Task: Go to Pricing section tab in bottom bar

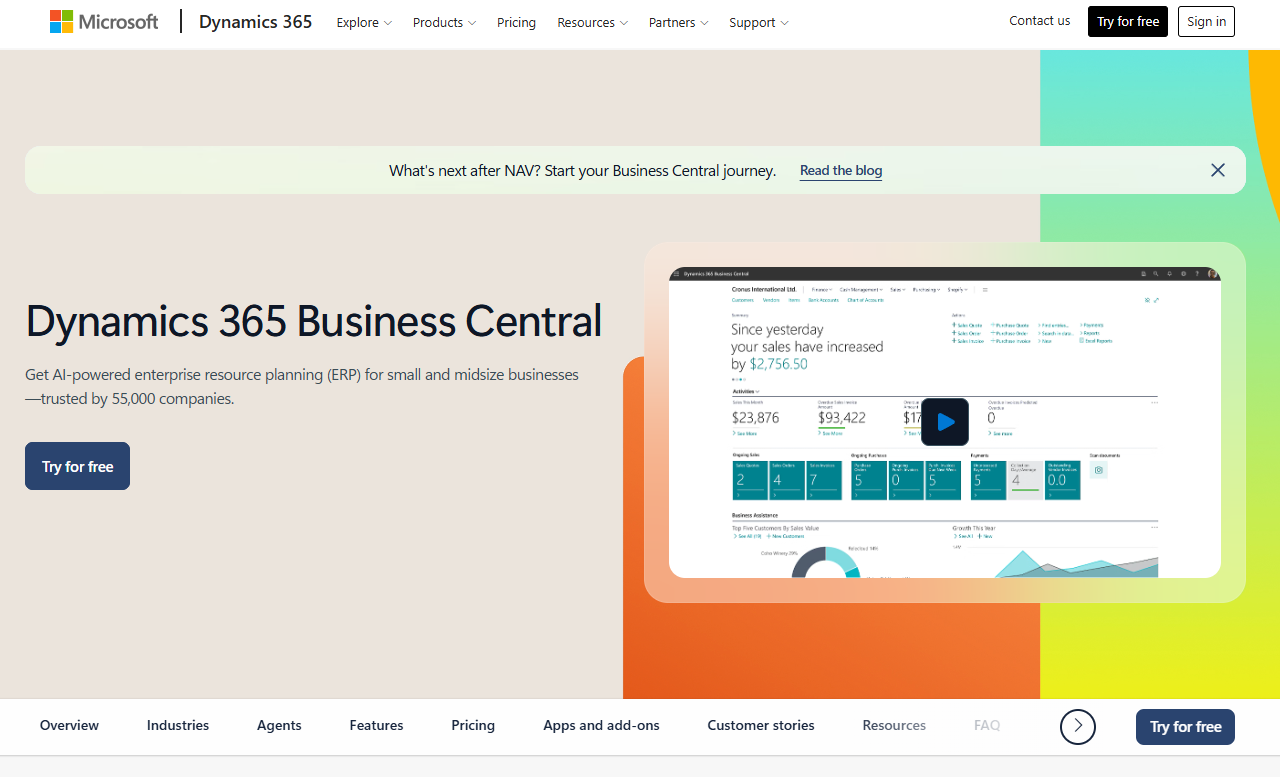Action: (x=473, y=726)
